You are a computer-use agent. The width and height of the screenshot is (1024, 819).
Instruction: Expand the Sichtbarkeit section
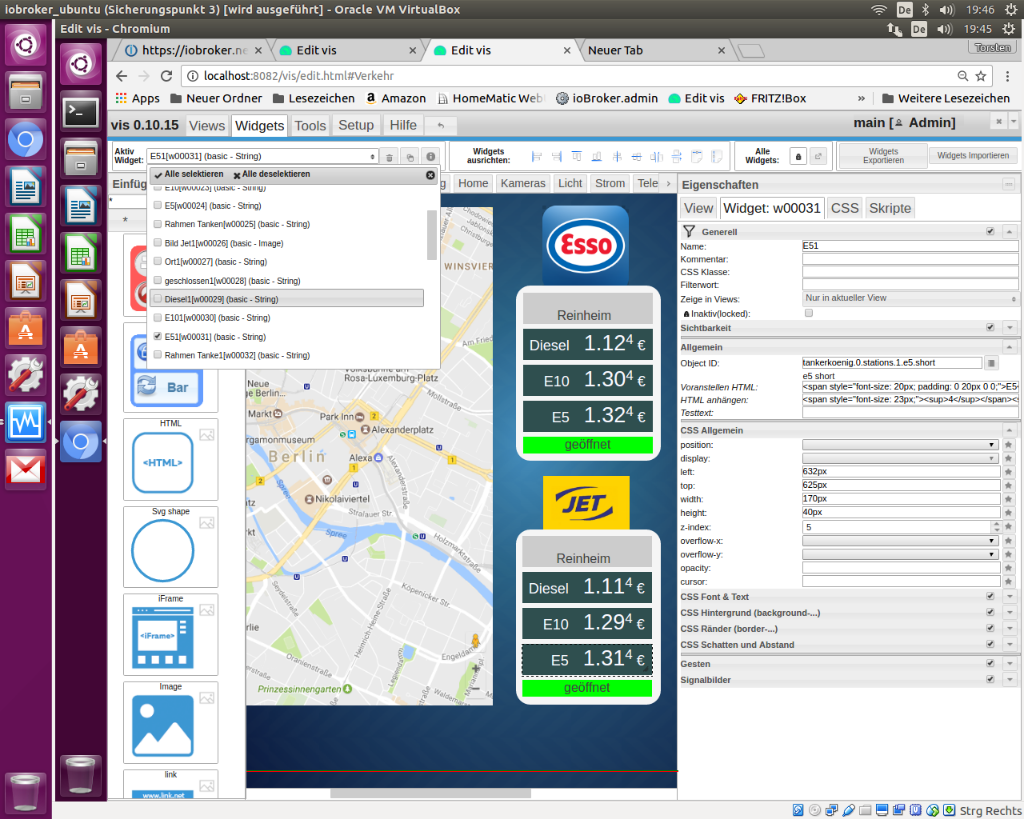1010,327
